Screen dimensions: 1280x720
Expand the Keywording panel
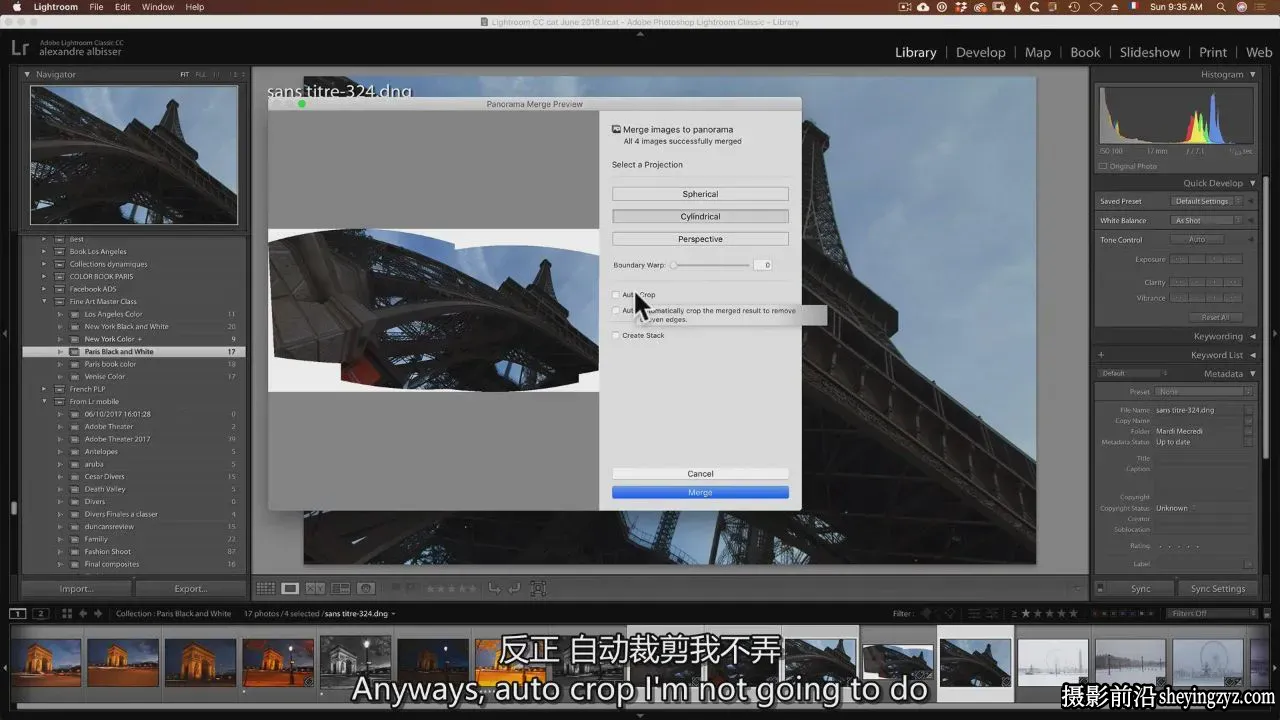(1253, 336)
